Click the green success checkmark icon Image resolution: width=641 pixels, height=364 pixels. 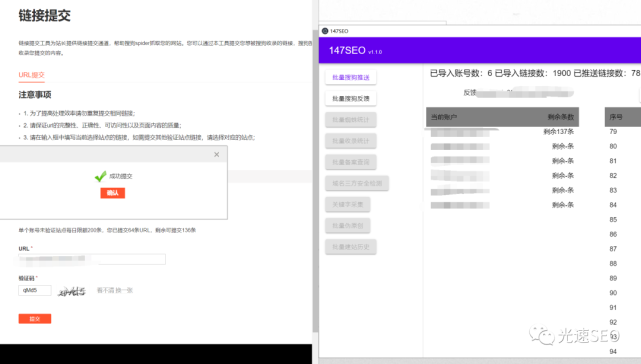click(x=101, y=176)
